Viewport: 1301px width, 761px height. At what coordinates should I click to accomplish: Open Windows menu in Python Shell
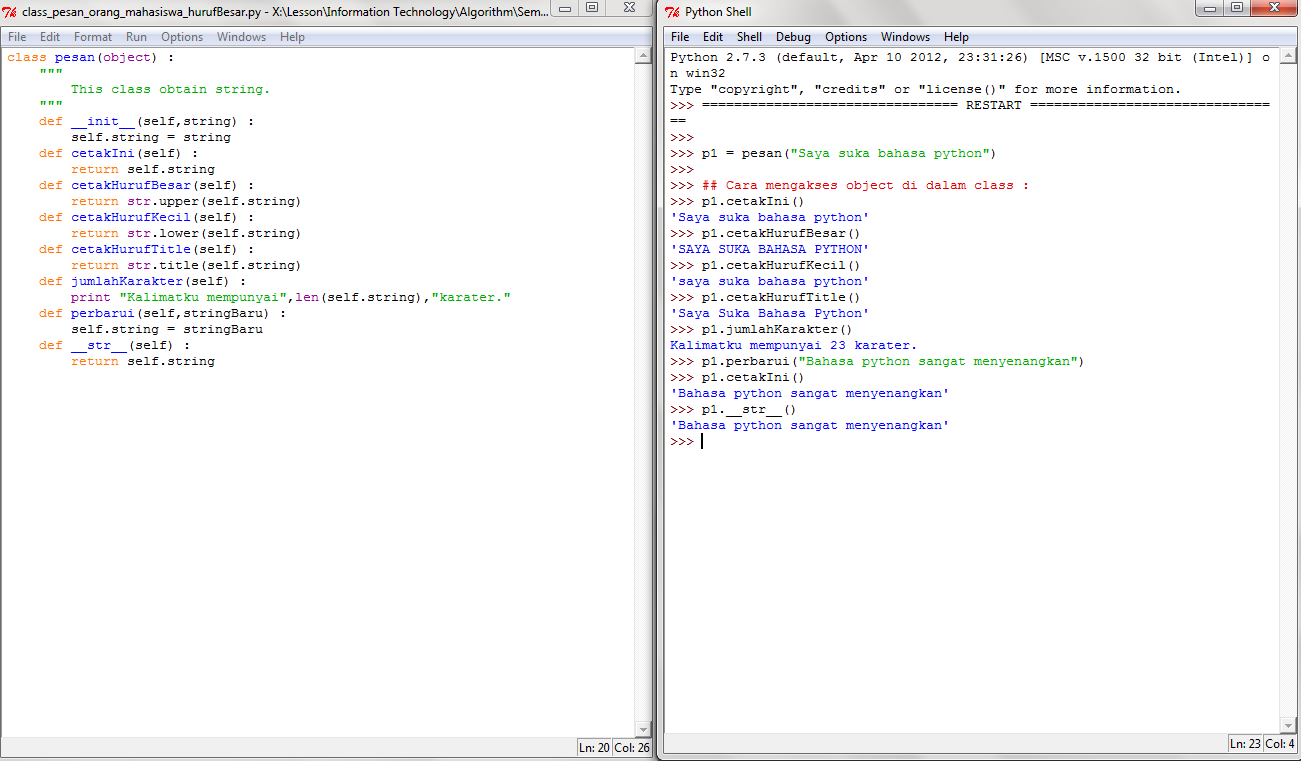point(905,37)
